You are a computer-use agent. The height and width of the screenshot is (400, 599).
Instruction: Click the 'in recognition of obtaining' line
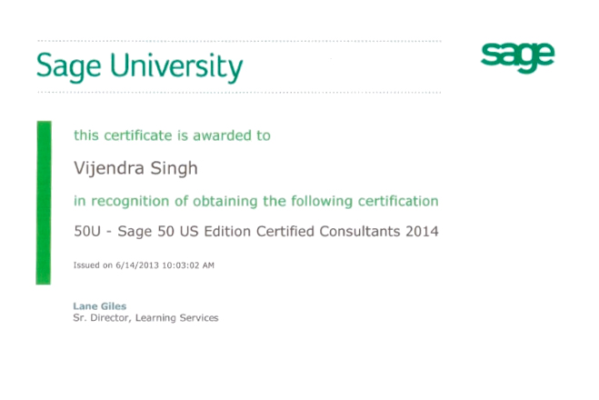click(256, 201)
